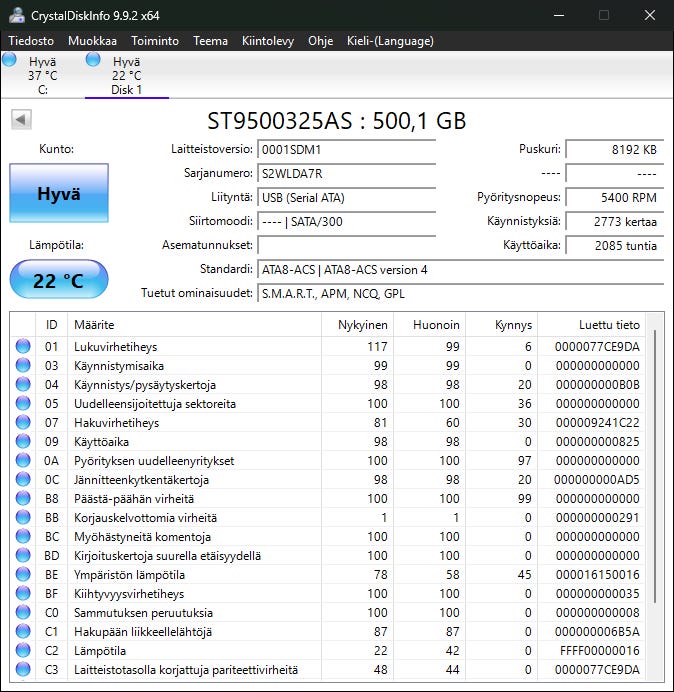Click the Laitteistoversio field 0001SDM1

point(346,150)
